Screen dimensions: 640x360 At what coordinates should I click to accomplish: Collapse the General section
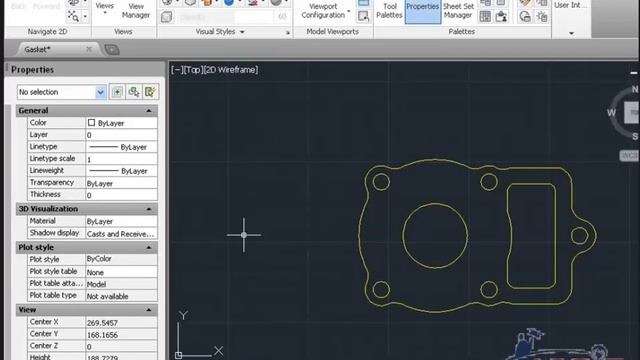149,111
